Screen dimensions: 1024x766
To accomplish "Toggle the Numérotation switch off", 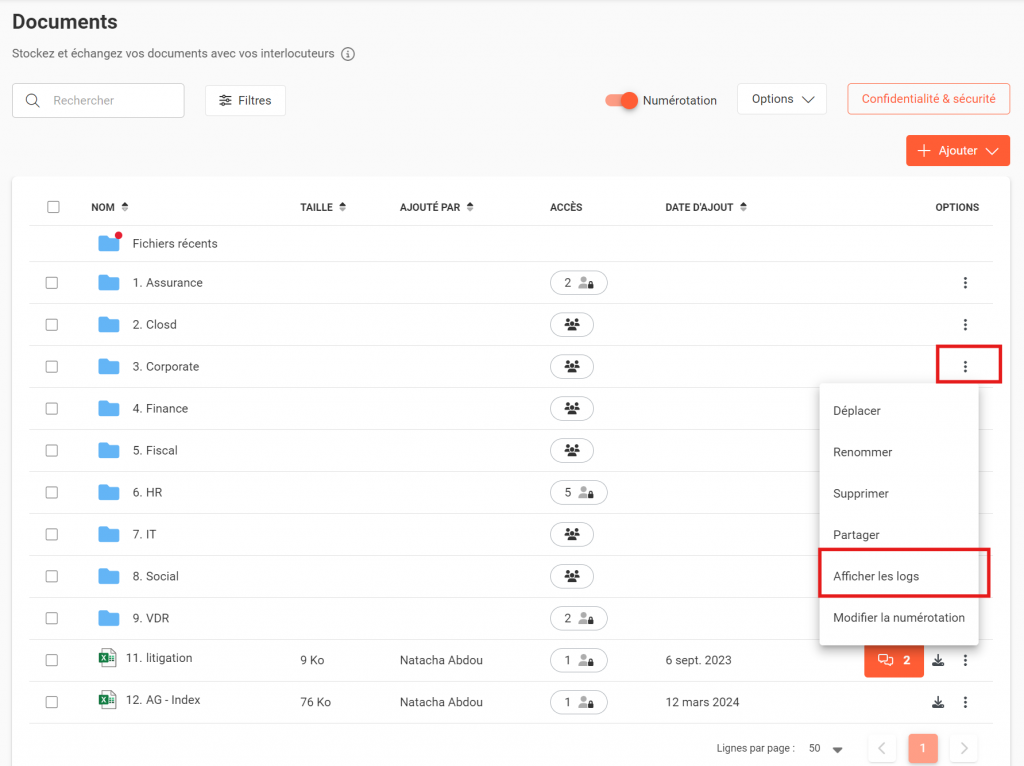I will (621, 100).
